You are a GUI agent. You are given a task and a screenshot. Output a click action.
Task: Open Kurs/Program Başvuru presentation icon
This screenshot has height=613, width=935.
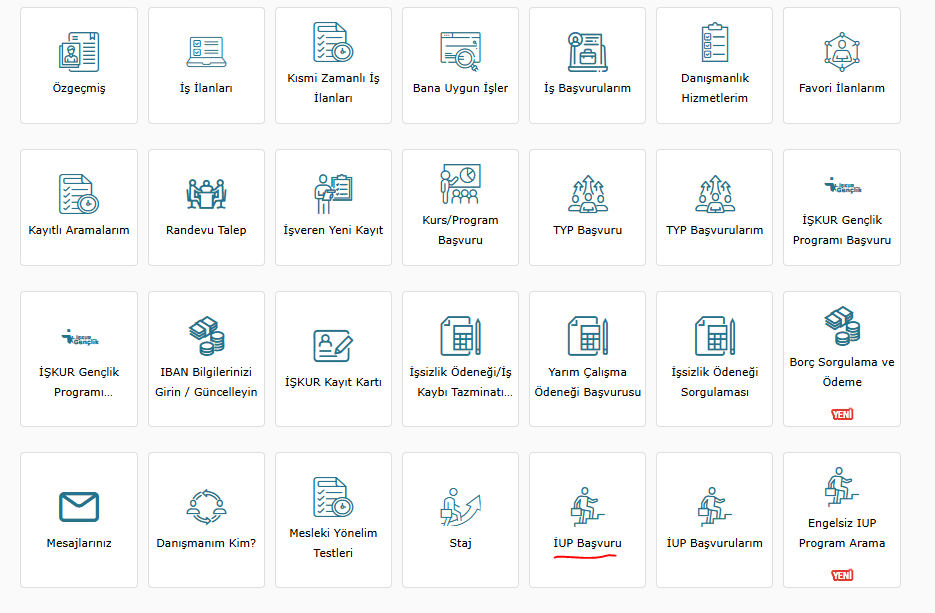tap(460, 184)
